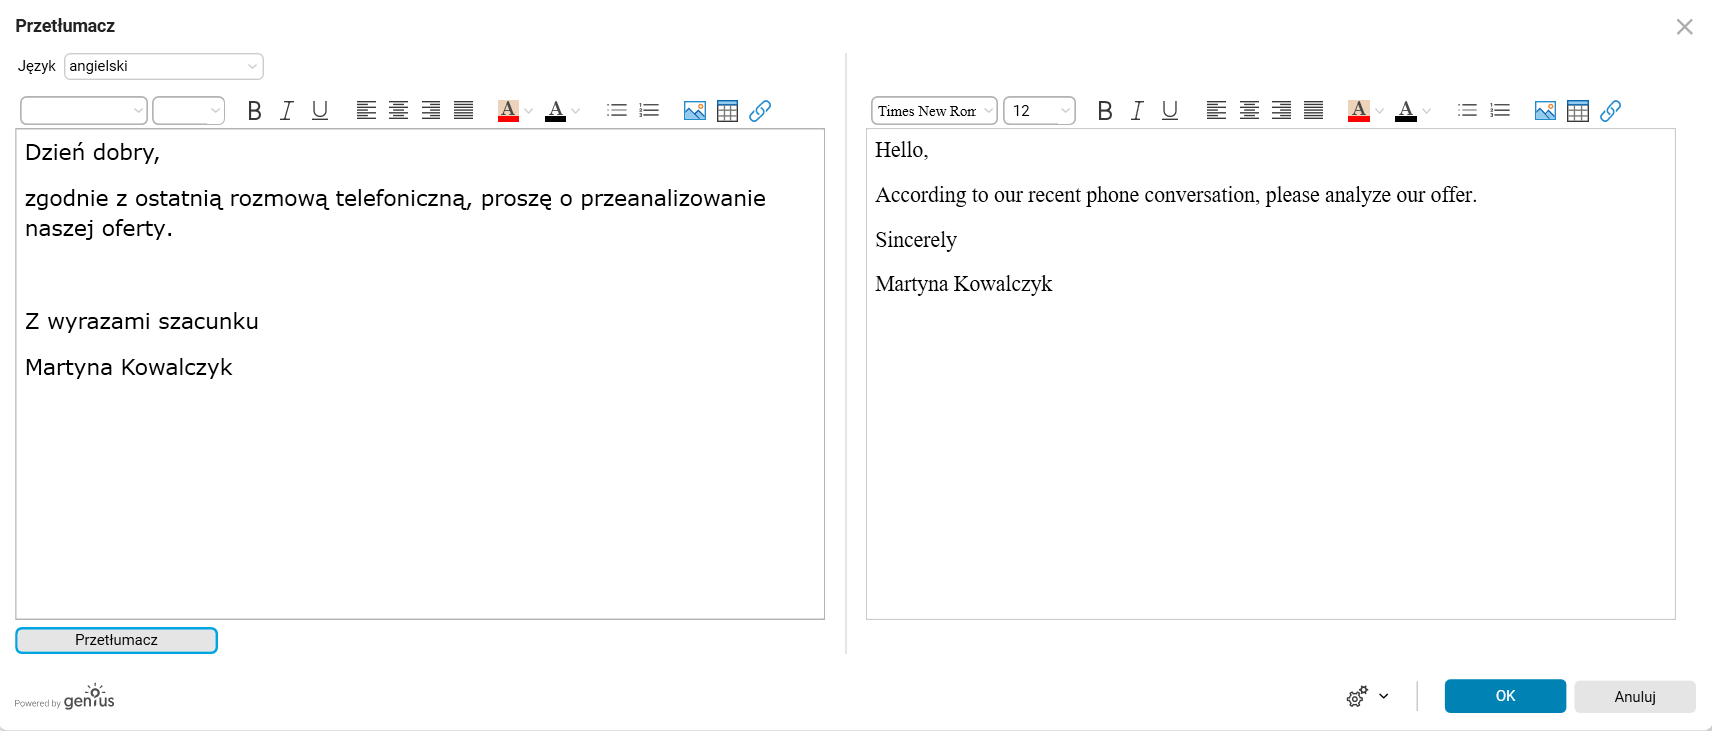The image size is (1712, 731).
Task: Justify translated text
Action: (x=1314, y=111)
